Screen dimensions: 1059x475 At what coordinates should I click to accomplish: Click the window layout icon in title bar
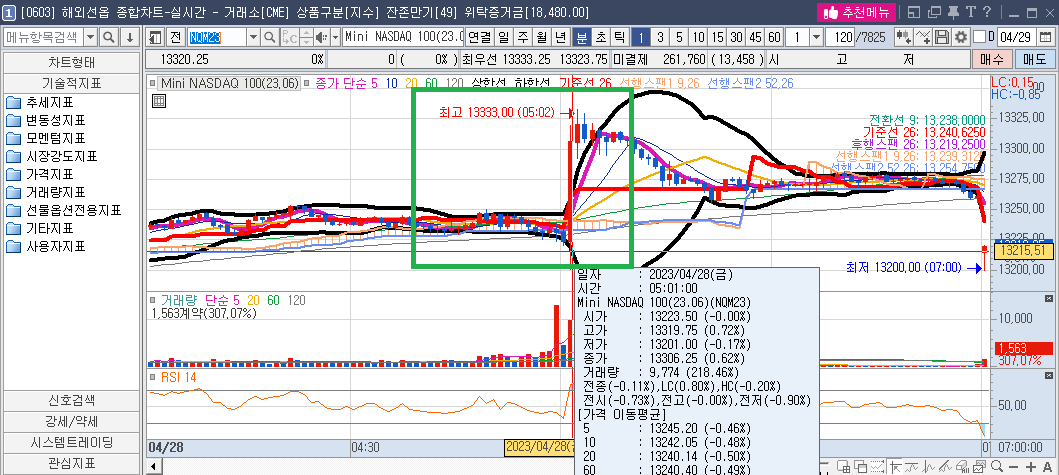pos(914,12)
